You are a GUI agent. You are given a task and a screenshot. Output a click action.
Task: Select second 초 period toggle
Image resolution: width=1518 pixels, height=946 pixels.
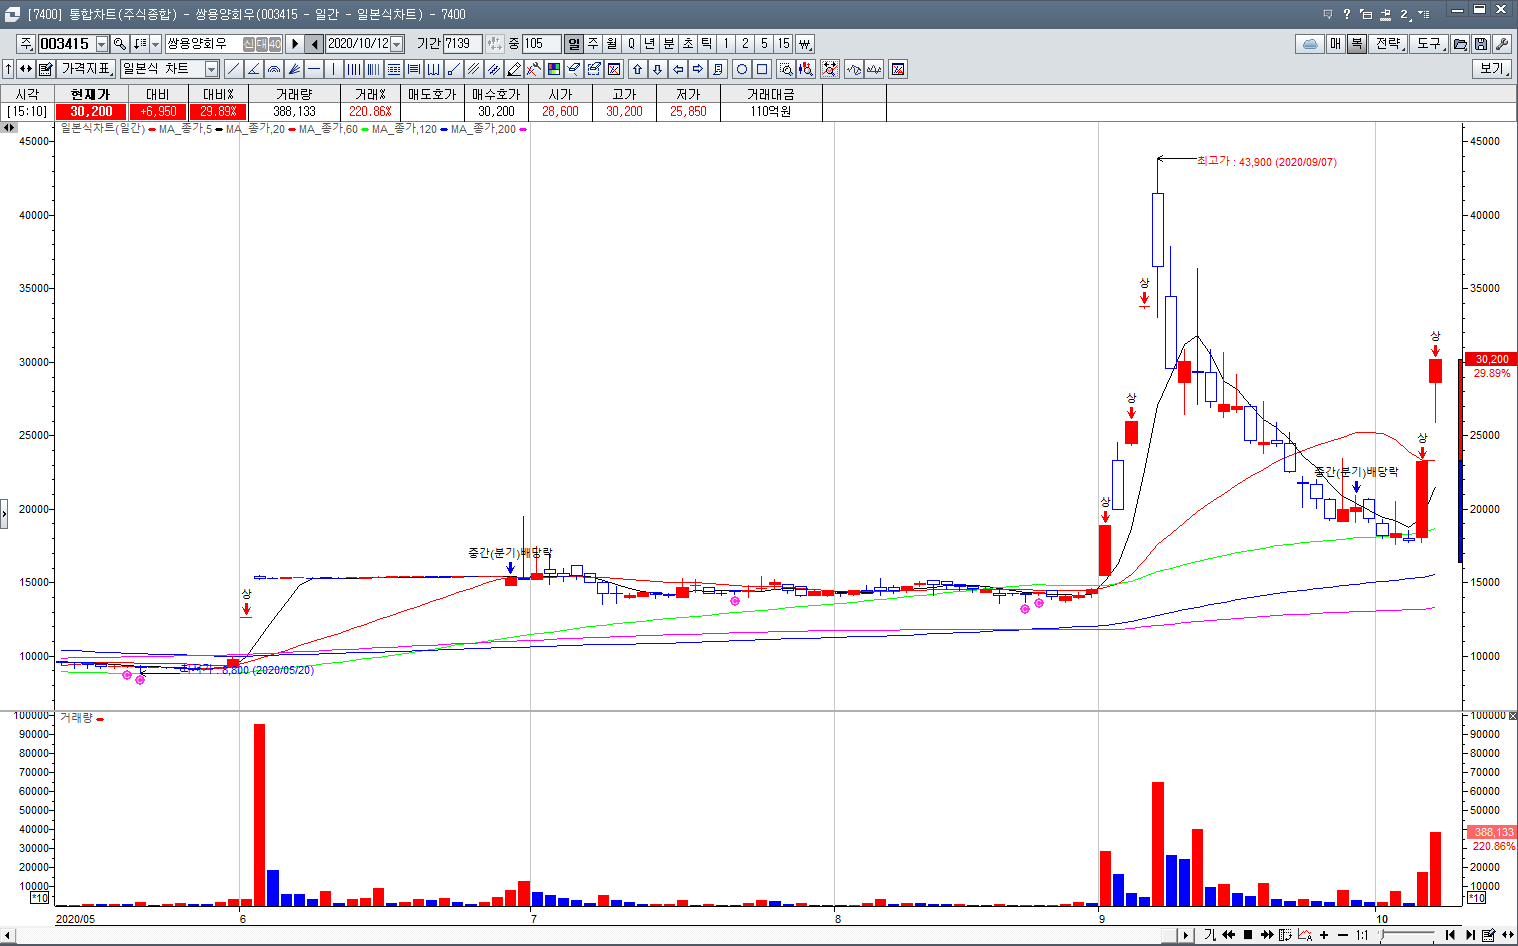tap(688, 44)
